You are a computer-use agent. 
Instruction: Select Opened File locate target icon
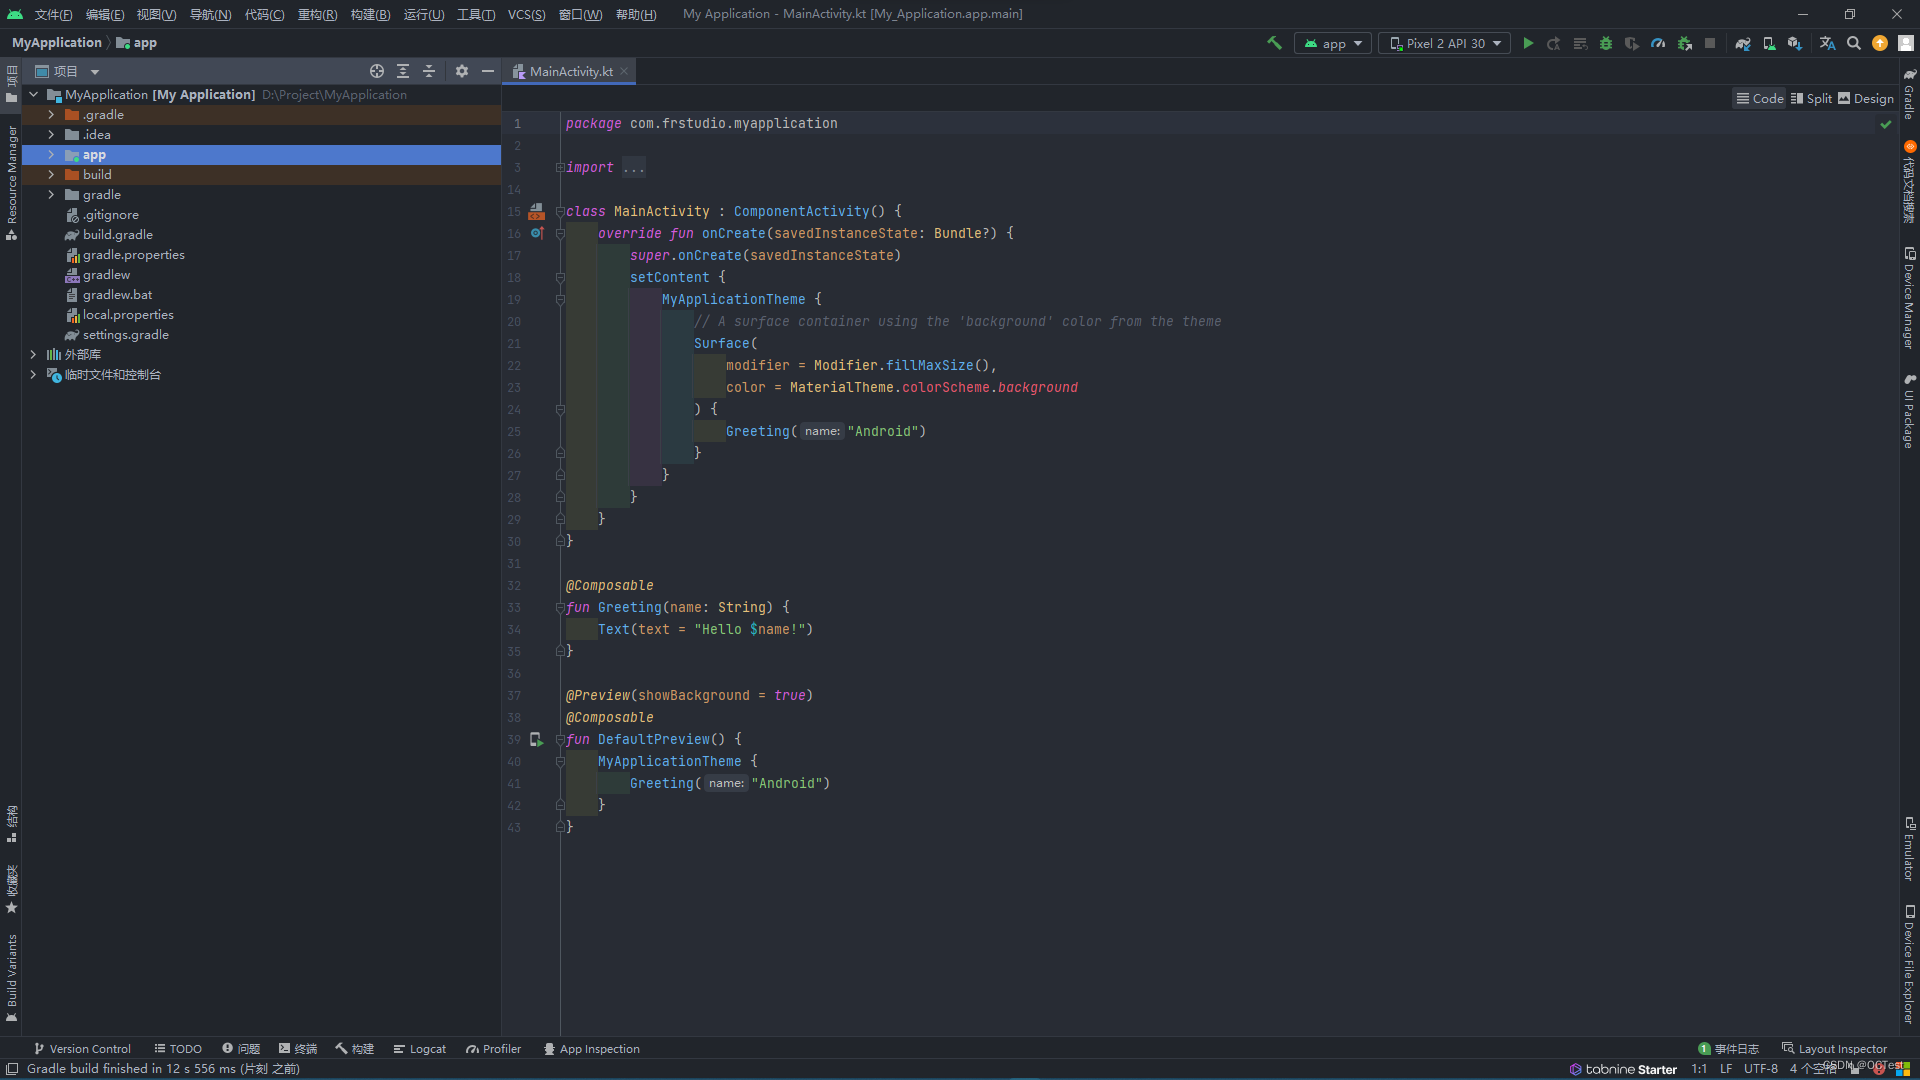[x=377, y=71]
